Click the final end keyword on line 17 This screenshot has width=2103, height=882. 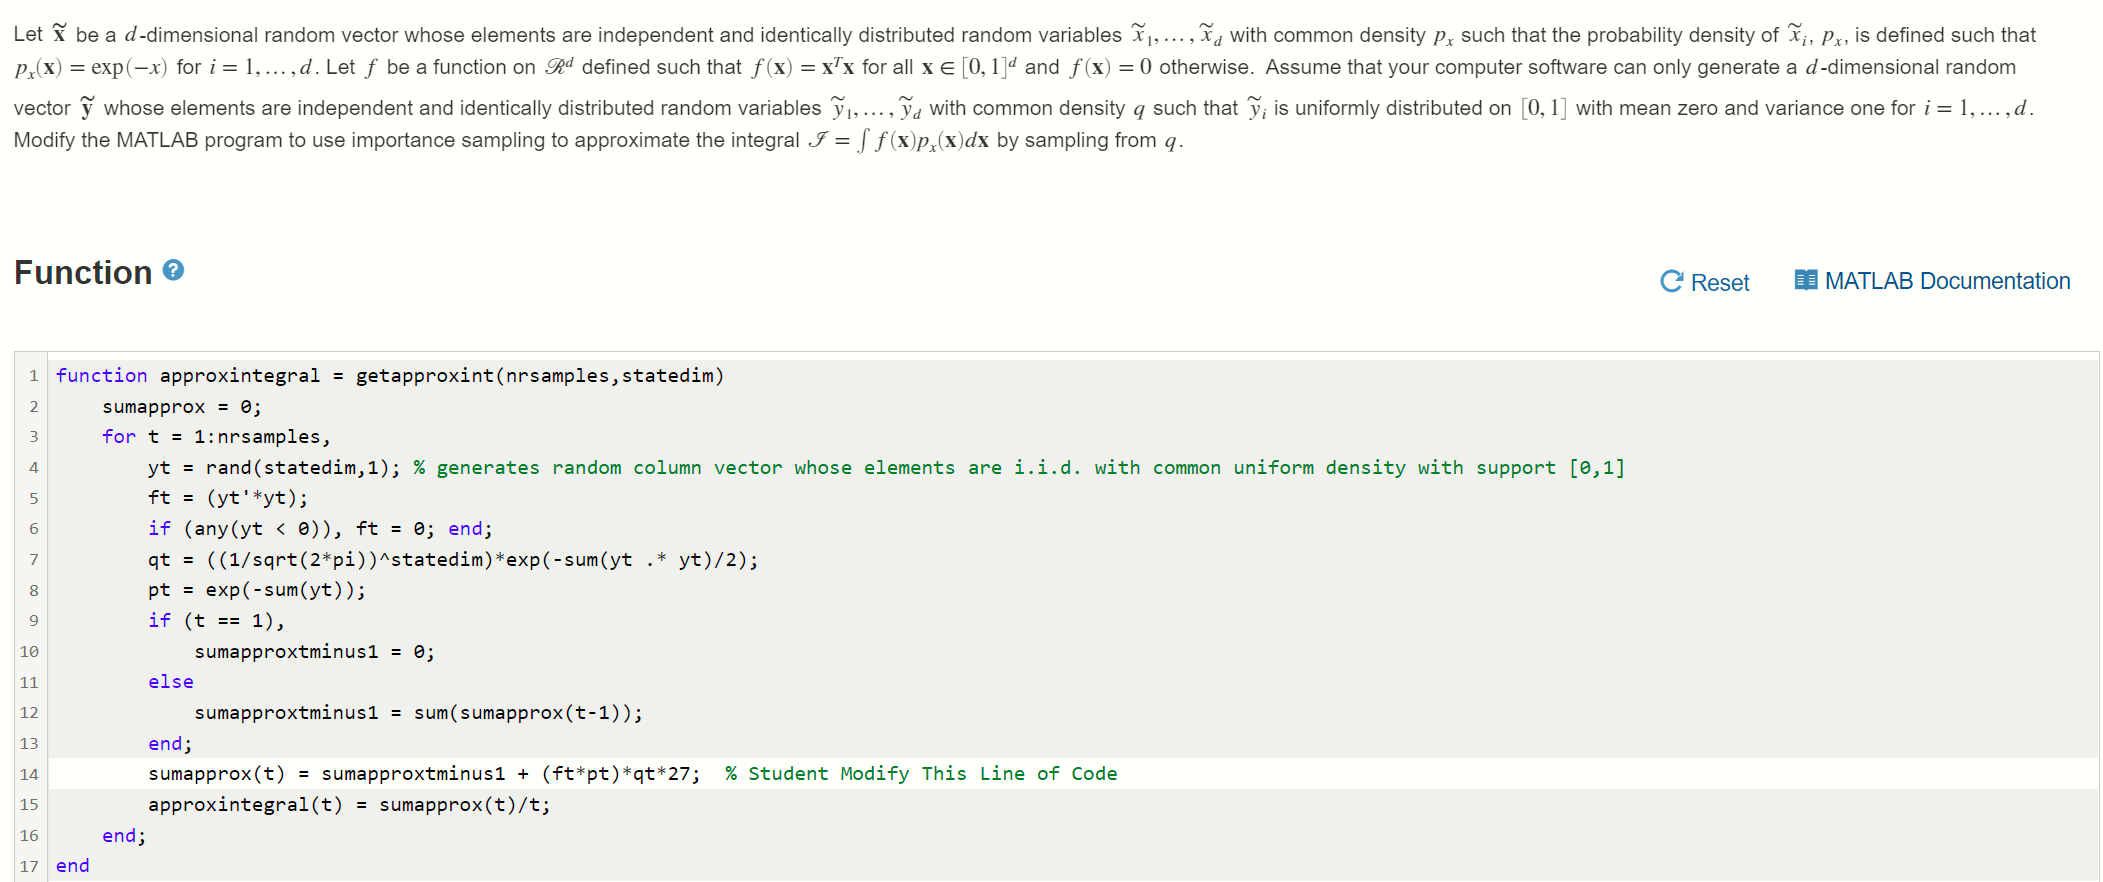71,865
